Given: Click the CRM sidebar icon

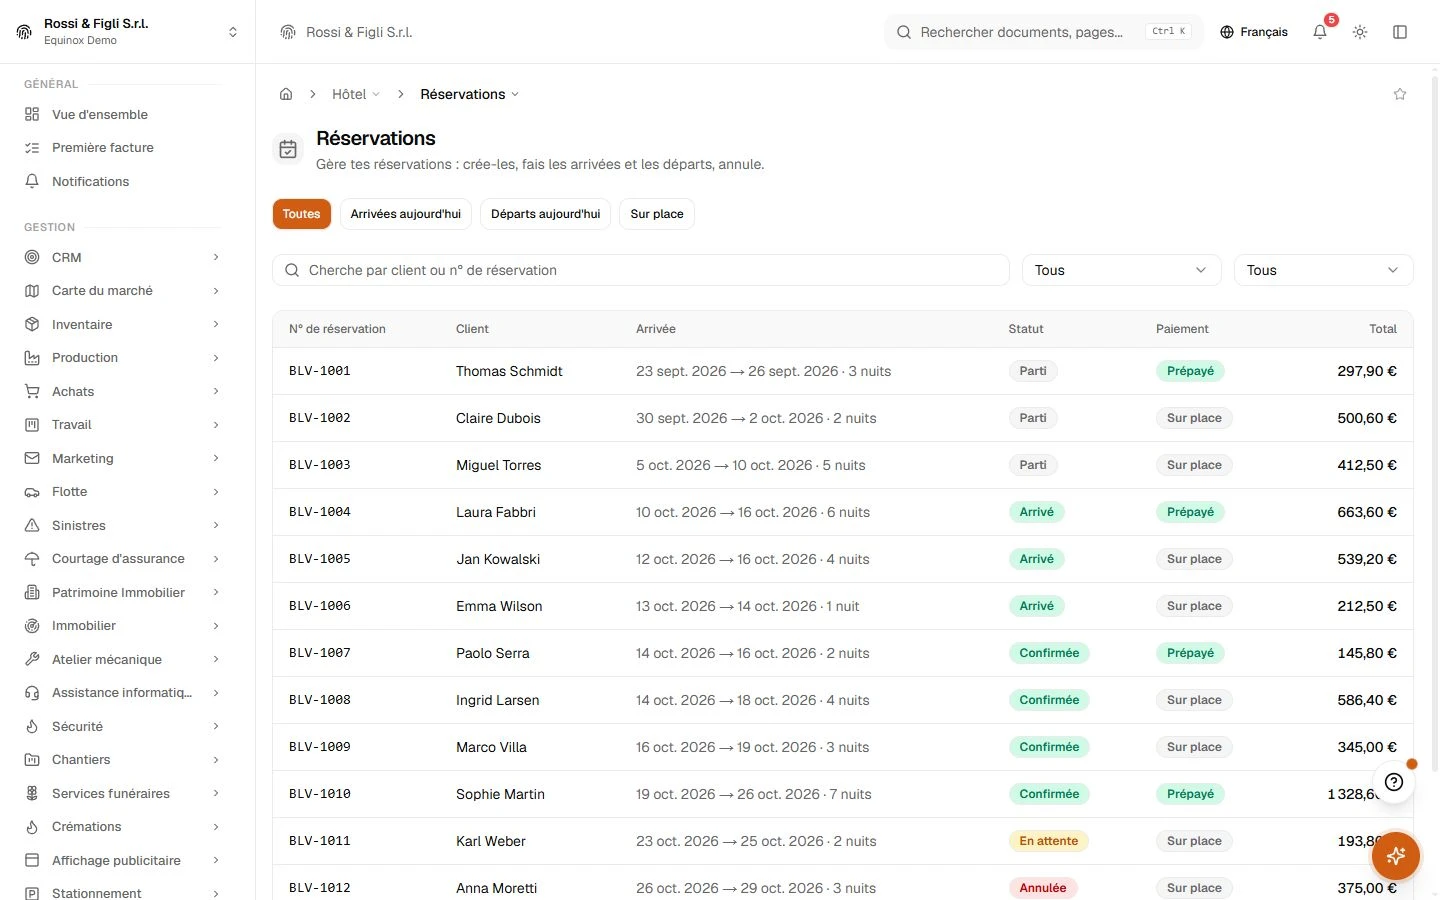Looking at the screenshot, I should coord(32,257).
